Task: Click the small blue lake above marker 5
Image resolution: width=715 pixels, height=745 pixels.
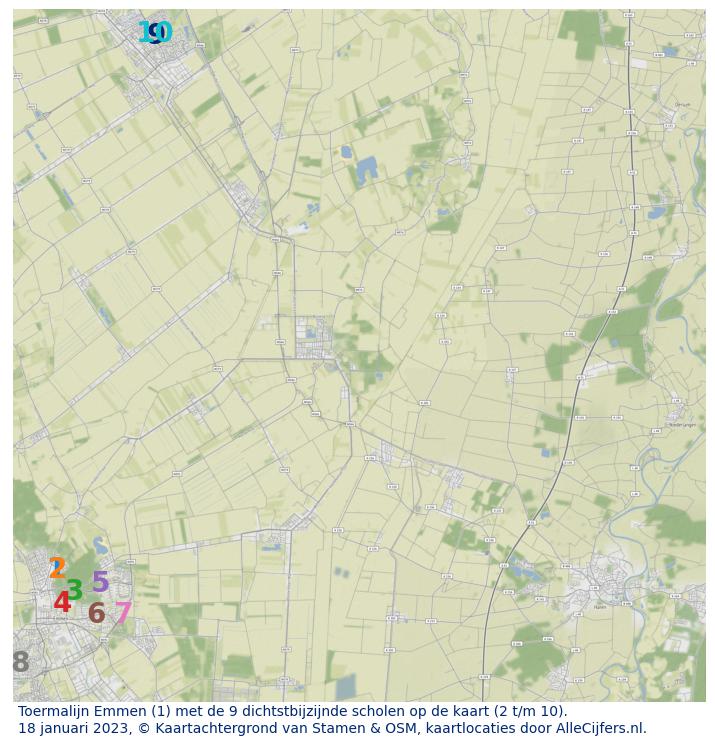Action: [x=99, y=546]
